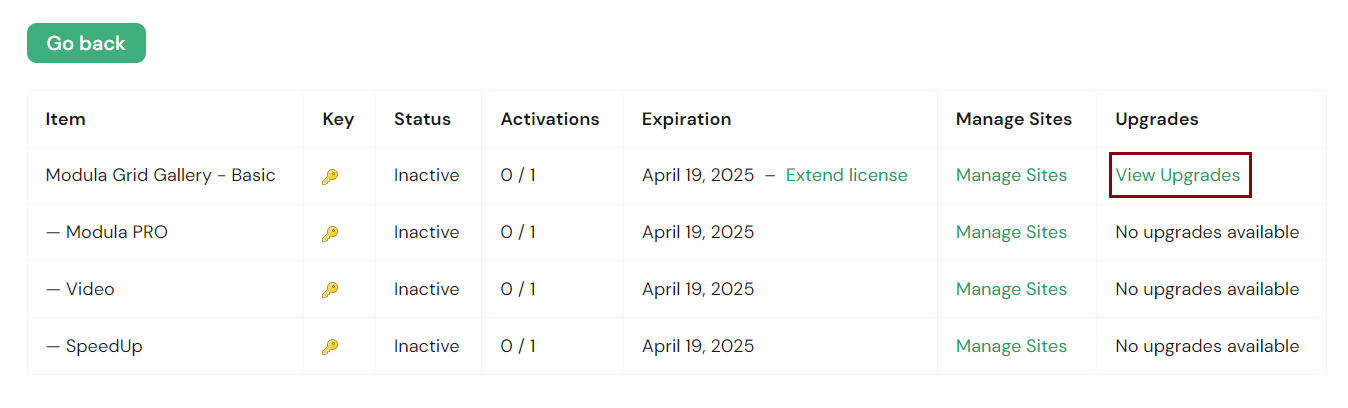
Task: Open the SpeedUp license key icon
Action: (330, 347)
